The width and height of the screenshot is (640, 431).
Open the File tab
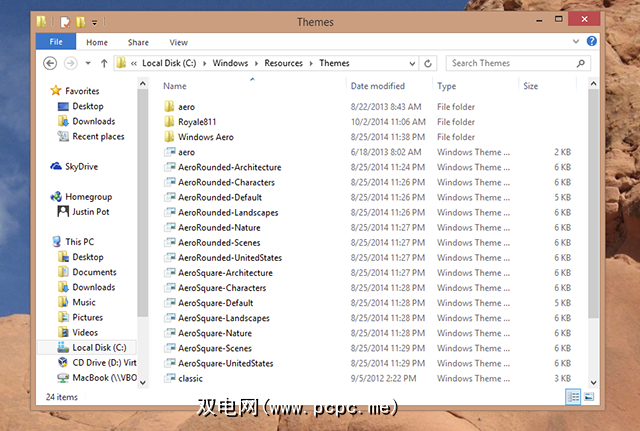click(x=56, y=42)
